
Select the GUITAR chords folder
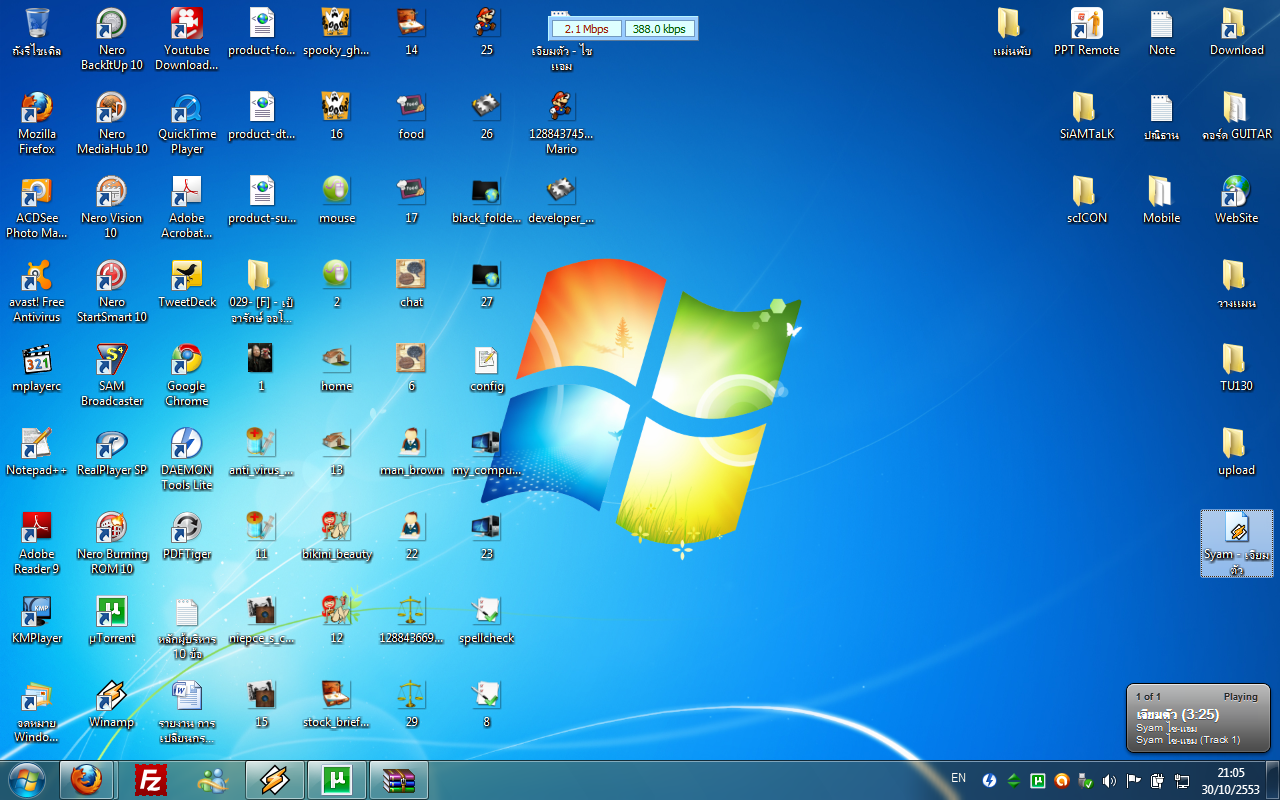tap(1237, 115)
